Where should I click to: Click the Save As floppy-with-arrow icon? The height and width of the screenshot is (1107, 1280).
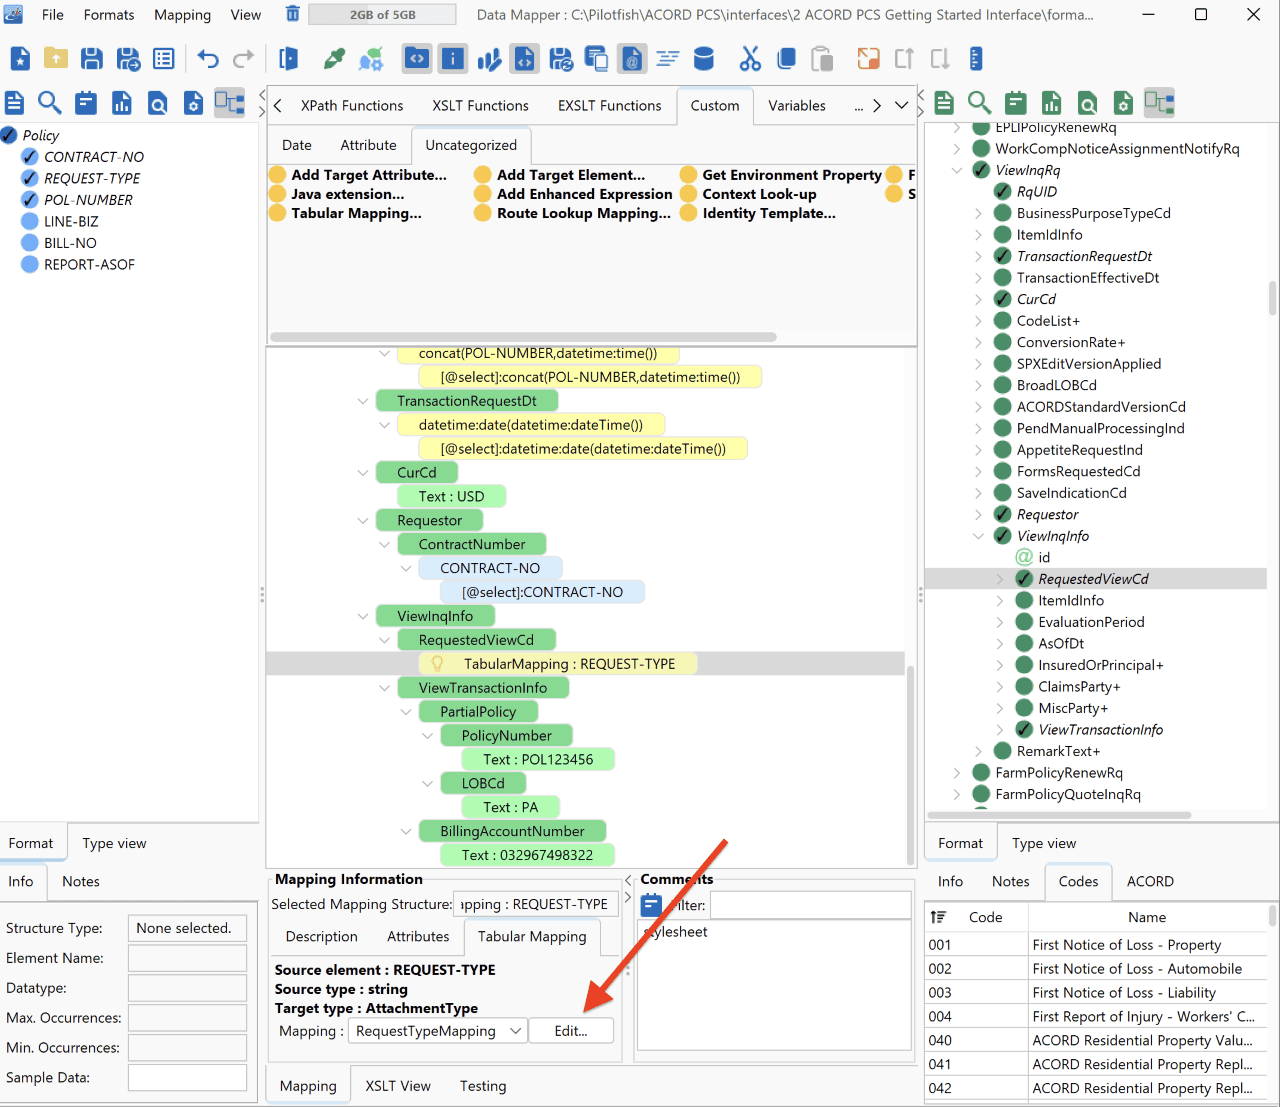point(128,59)
